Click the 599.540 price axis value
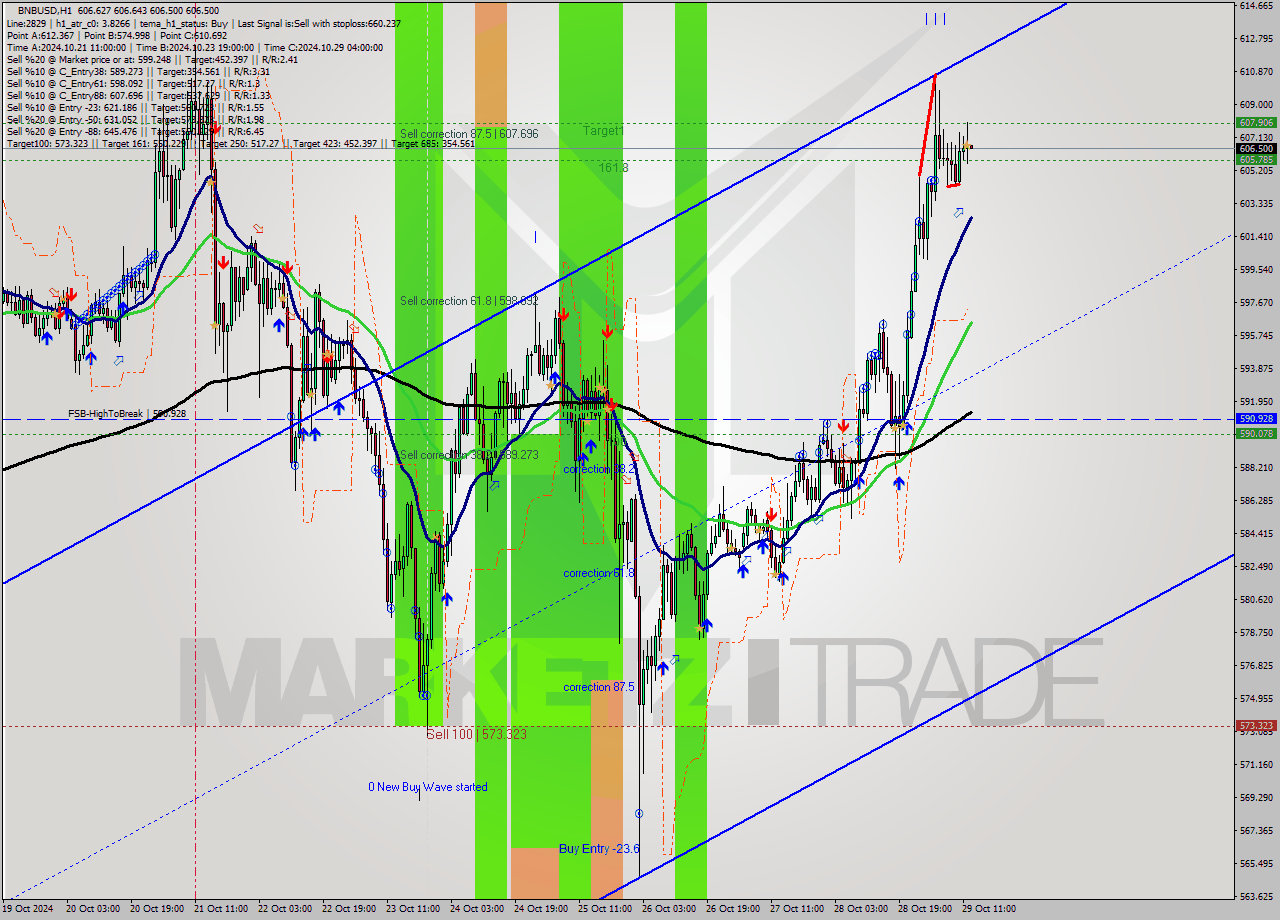The width and height of the screenshot is (1280, 920). (x=1256, y=270)
